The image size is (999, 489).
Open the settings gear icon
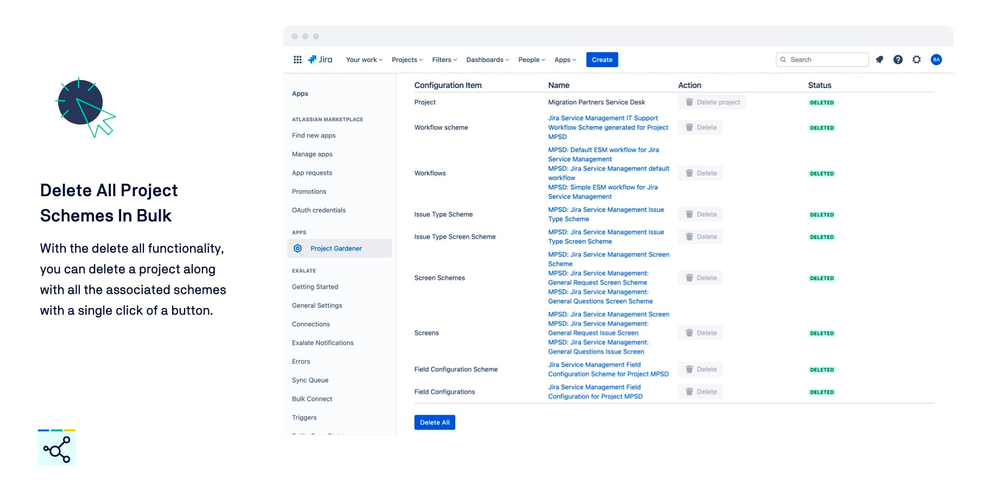pos(916,60)
